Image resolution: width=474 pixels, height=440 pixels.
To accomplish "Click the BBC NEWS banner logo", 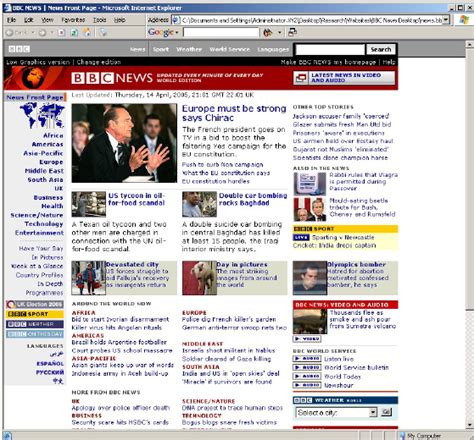I will pos(112,78).
